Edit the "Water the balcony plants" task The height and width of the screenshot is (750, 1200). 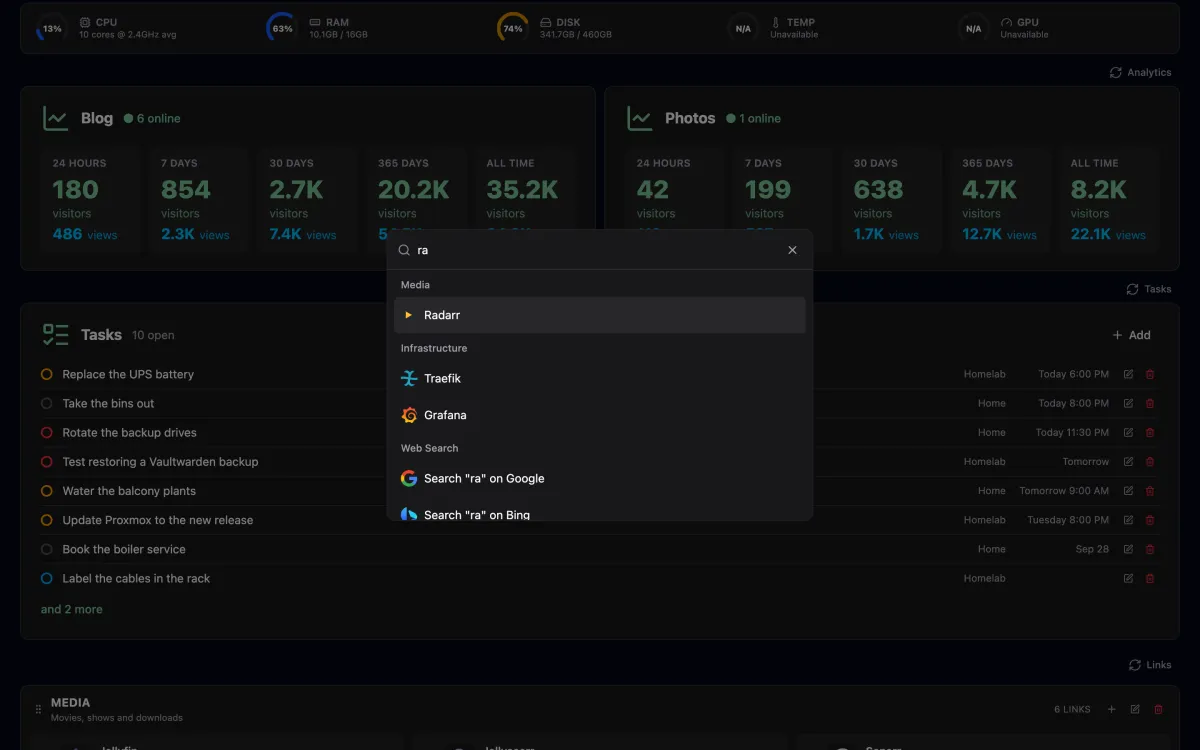1128,491
